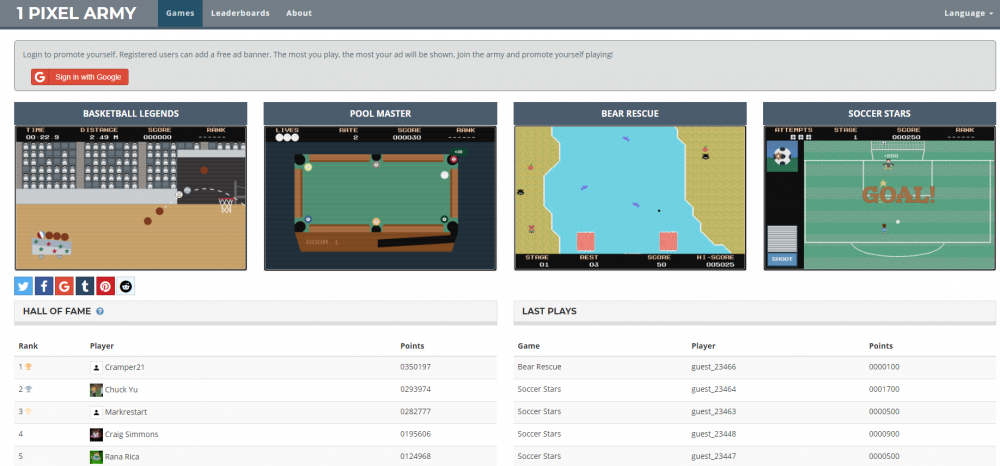This screenshot has width=1000, height=466.
Task: Click player name Markrestart
Action: pyautogui.click(x=126, y=412)
